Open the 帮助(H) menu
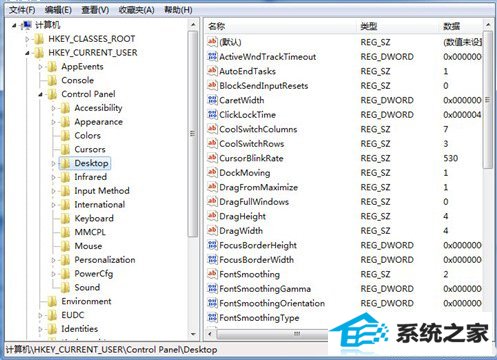 [178, 10]
